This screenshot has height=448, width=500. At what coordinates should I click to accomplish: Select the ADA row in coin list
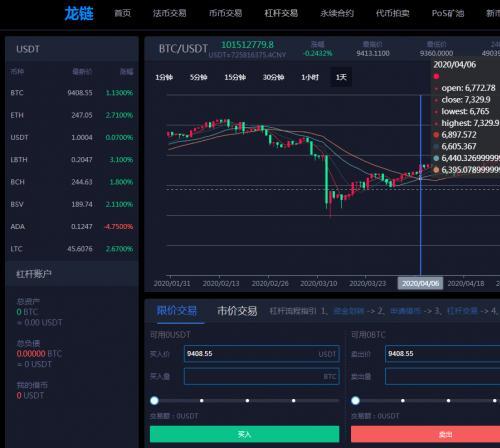72,227
